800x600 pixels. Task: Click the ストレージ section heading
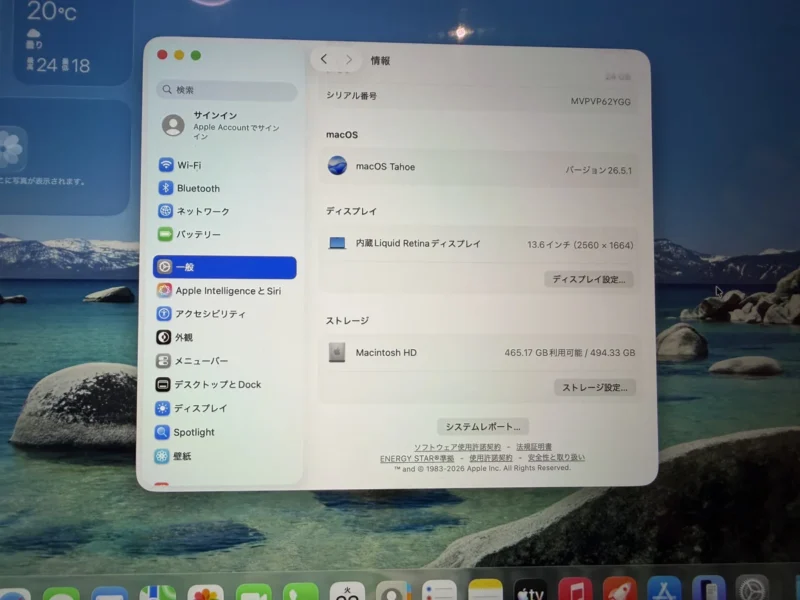click(347, 320)
